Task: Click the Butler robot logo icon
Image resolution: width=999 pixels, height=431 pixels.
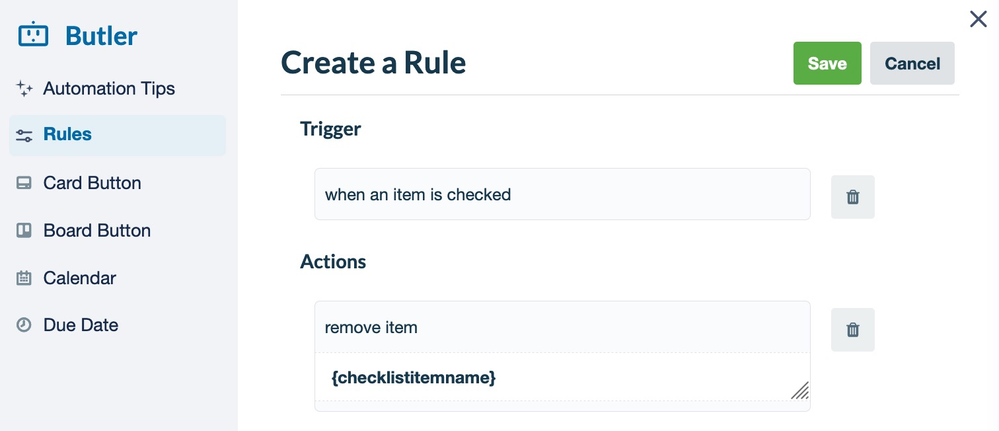Action: pyautogui.click(x=33, y=34)
